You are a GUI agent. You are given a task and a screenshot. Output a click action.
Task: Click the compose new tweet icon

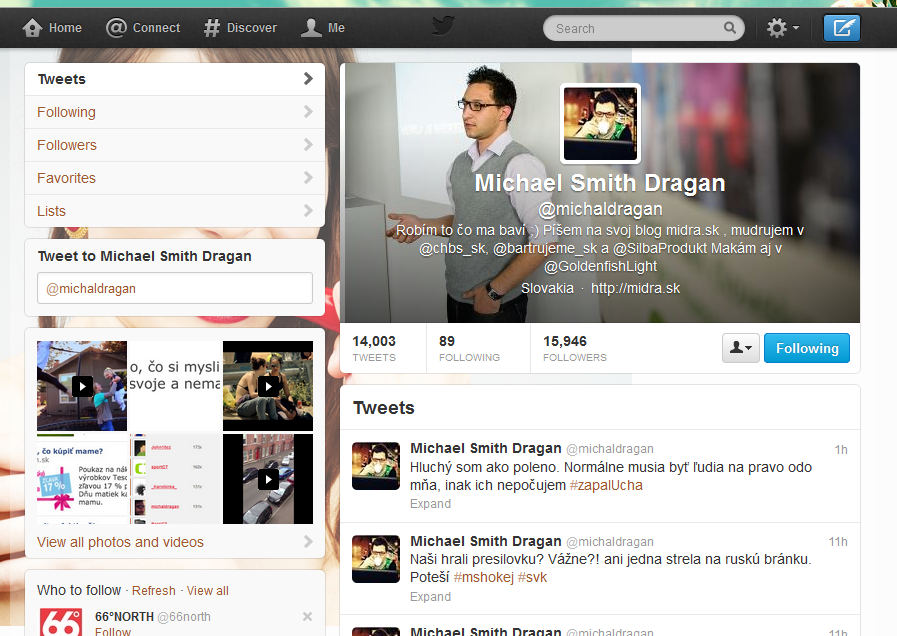tap(842, 27)
